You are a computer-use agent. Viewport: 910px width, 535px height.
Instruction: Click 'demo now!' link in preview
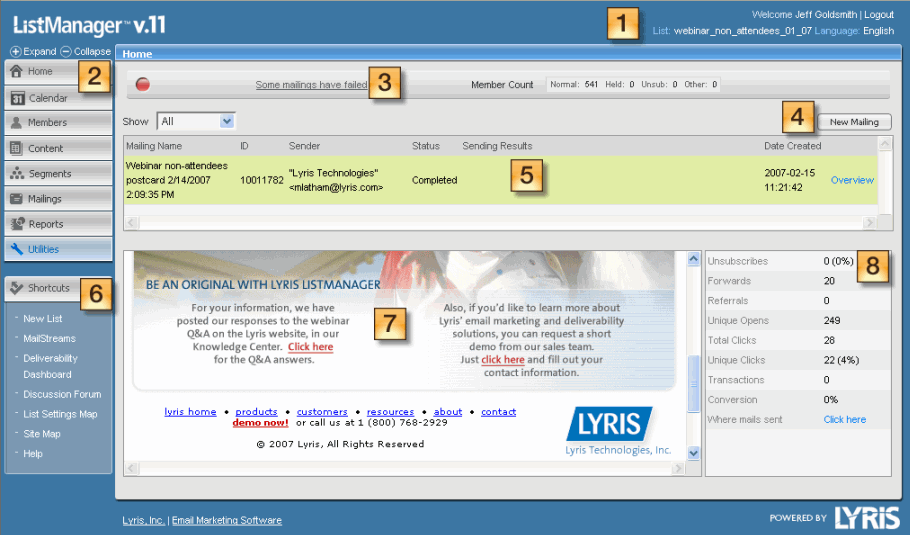[260, 422]
